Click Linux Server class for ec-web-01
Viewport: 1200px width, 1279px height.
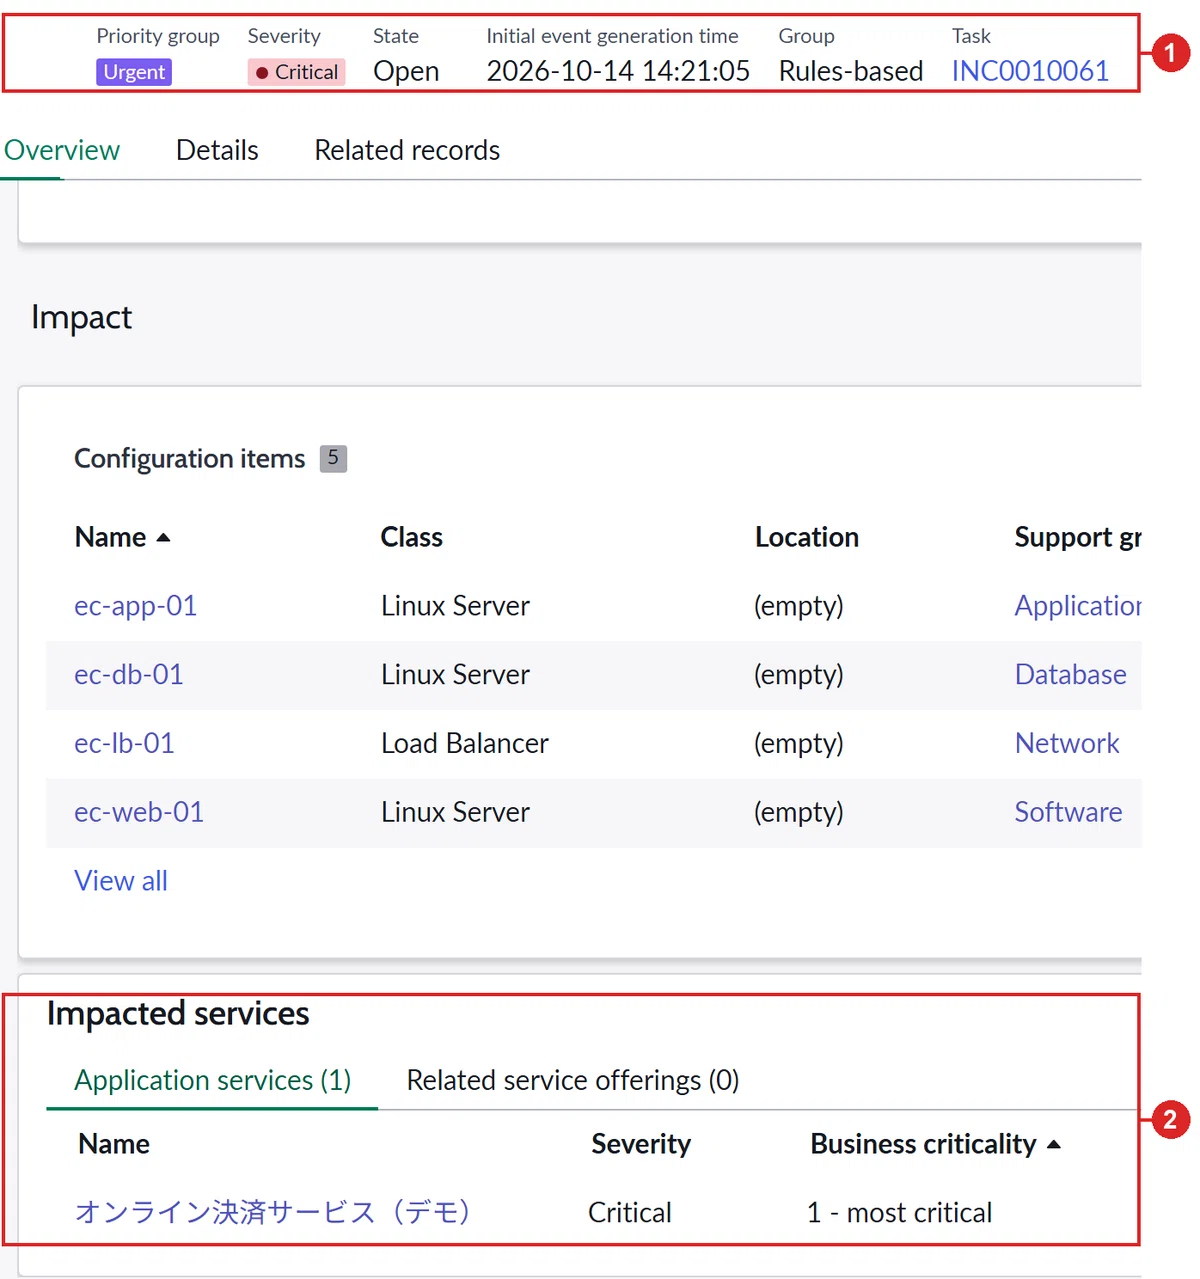tap(455, 812)
